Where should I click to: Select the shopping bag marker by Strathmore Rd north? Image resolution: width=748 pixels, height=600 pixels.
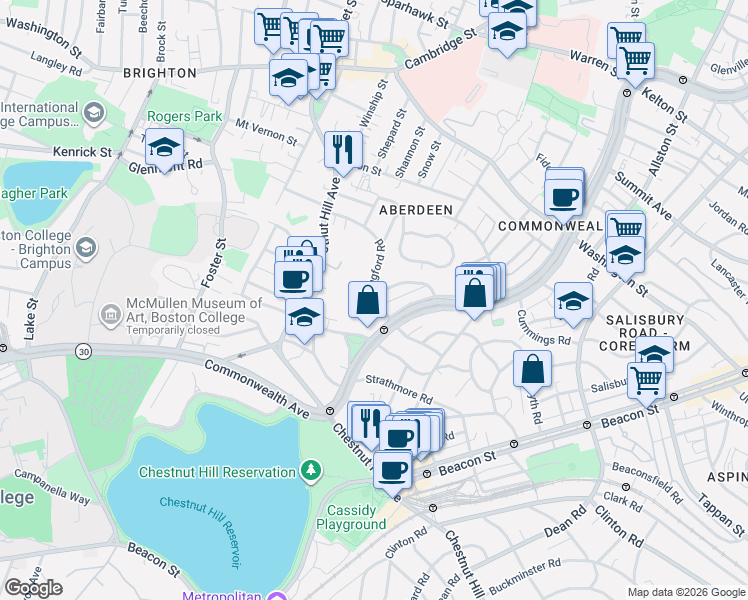pos(367,301)
